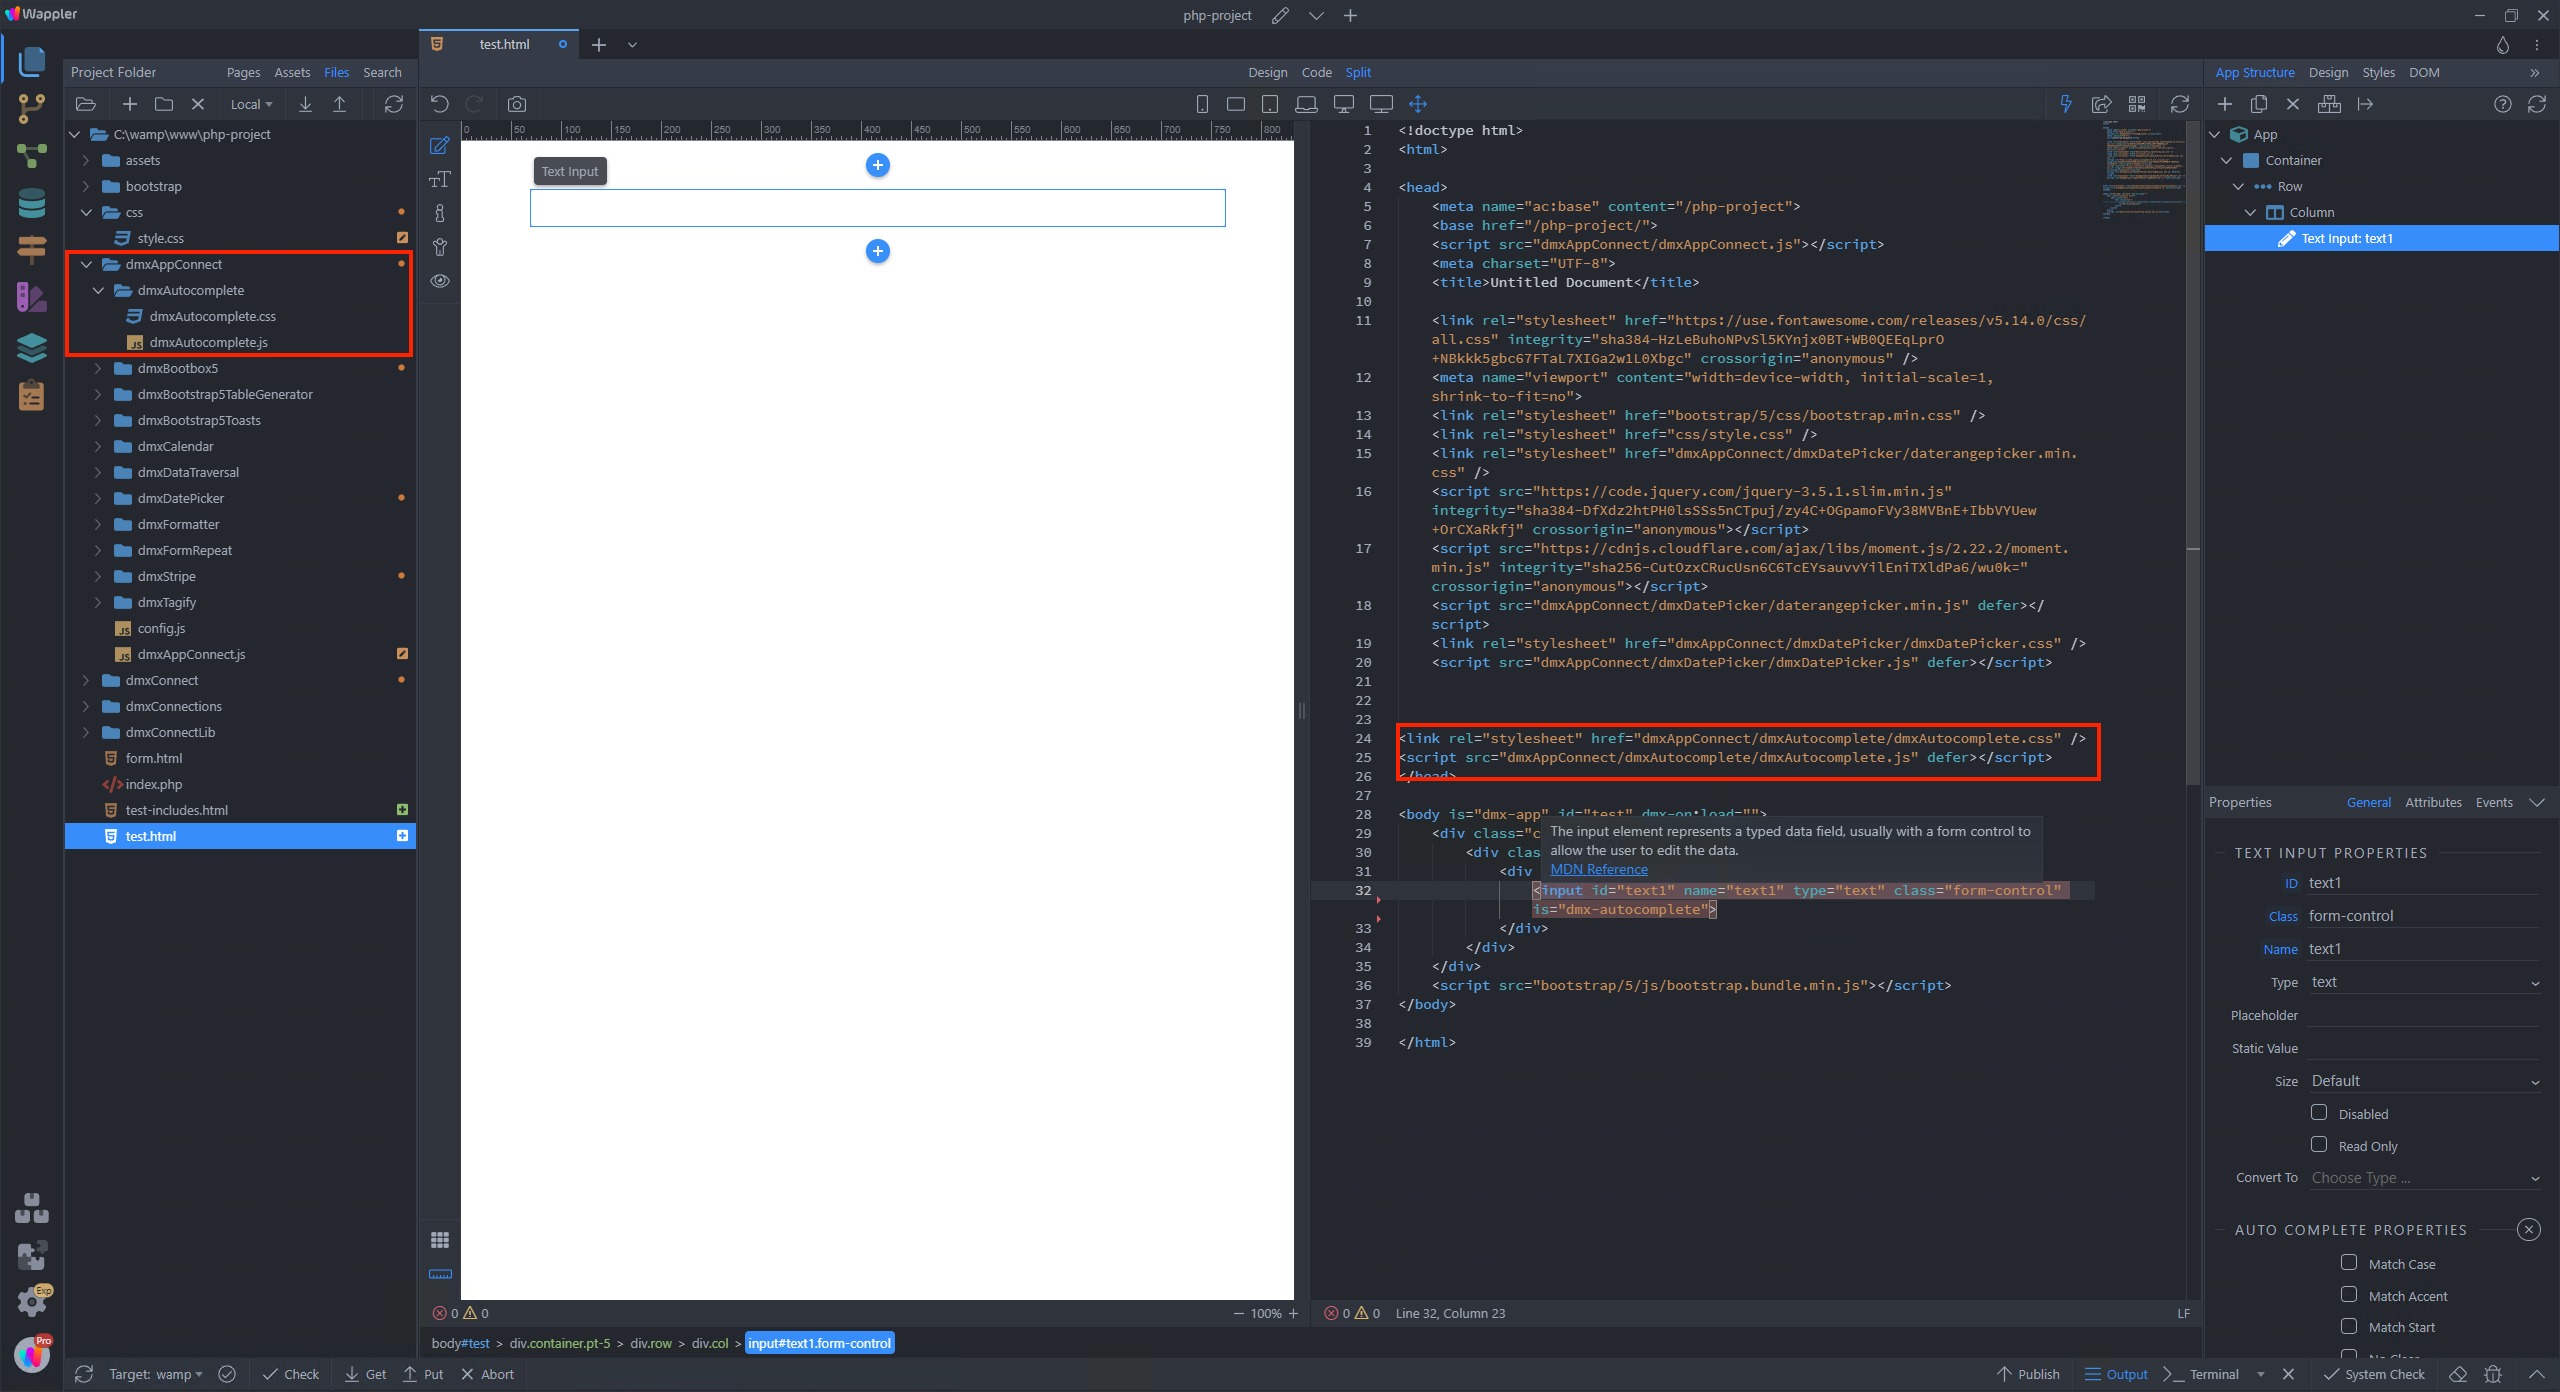Click the refresh icon in Project Folder toolbar
2560x1392 pixels.
tap(394, 104)
